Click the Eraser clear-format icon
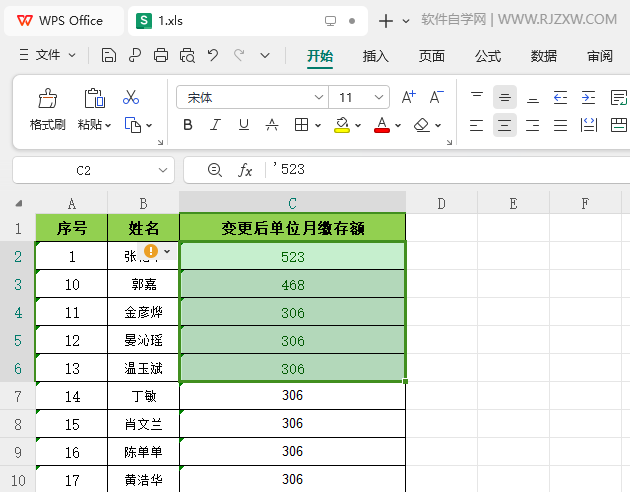Screen dimensions: 630x492 [421, 125]
